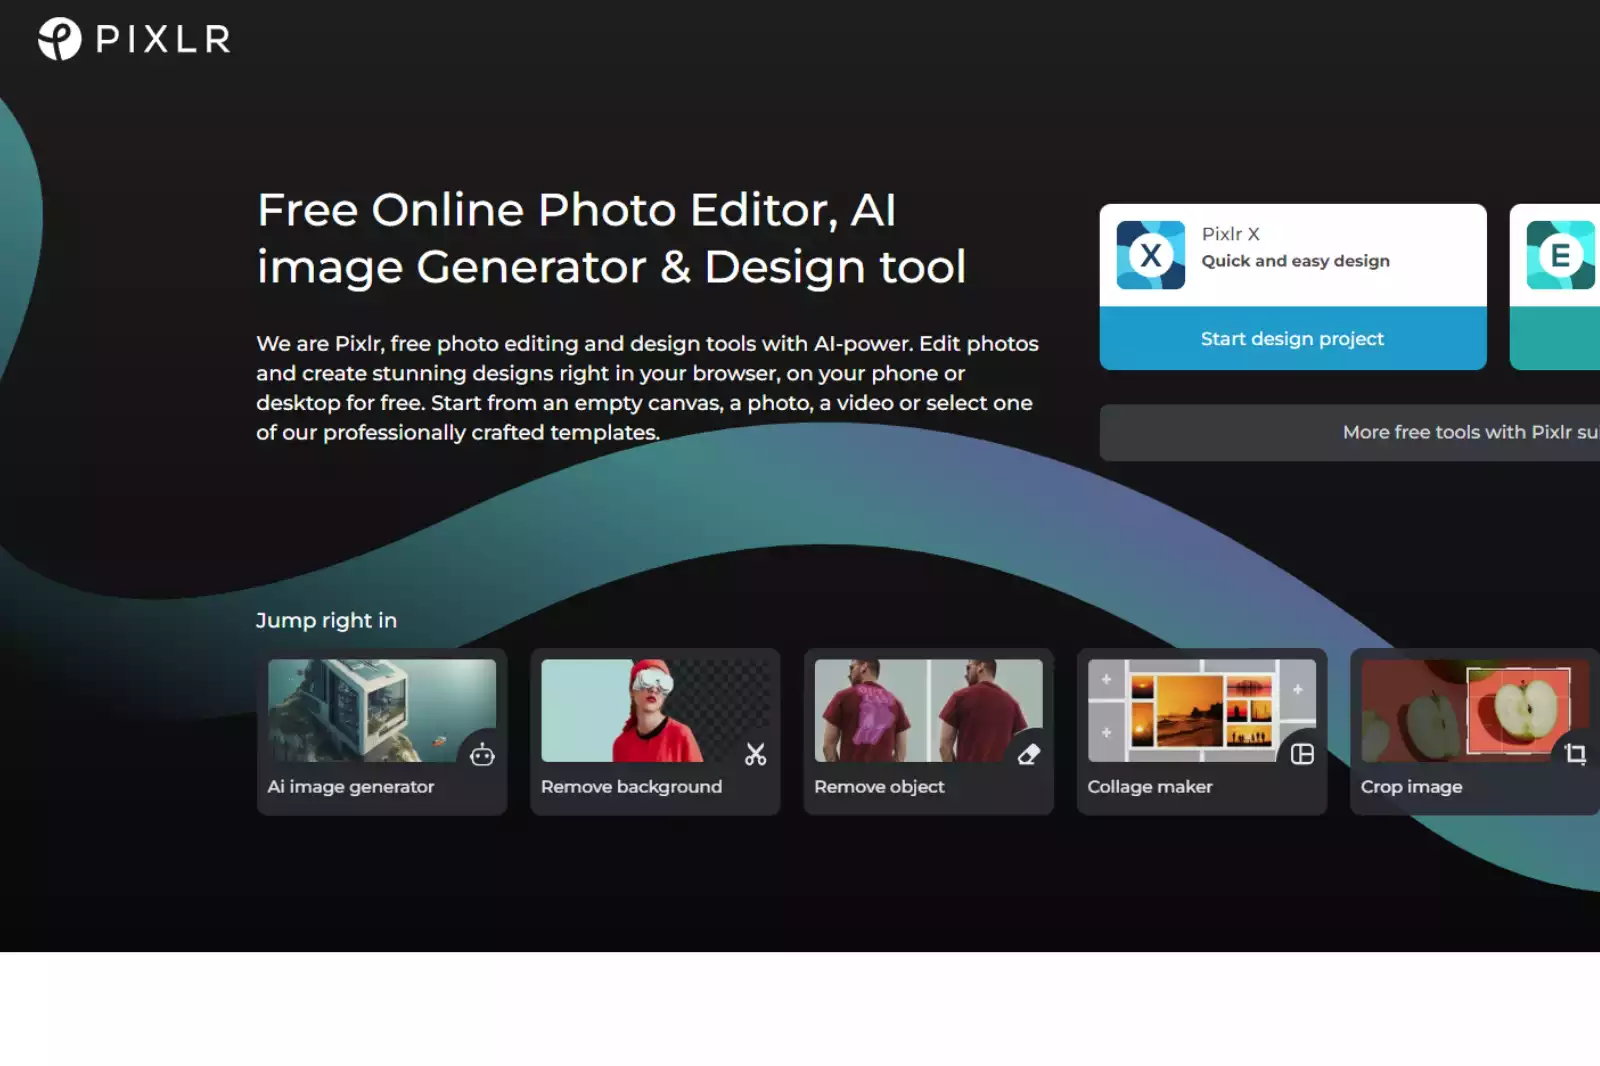Viewport: 1600px width, 1066px height.
Task: Start design project in Pixlr X
Action: click(1293, 339)
